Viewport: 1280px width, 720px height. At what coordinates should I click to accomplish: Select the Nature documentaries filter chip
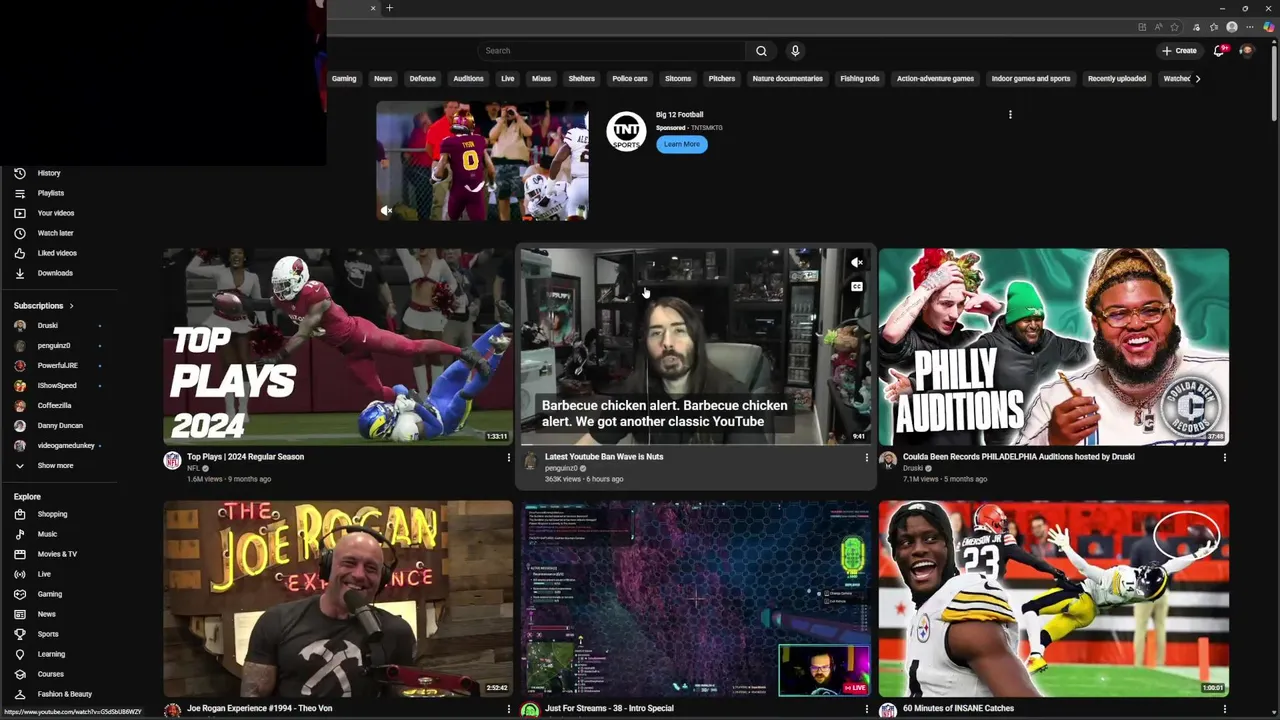[788, 79]
